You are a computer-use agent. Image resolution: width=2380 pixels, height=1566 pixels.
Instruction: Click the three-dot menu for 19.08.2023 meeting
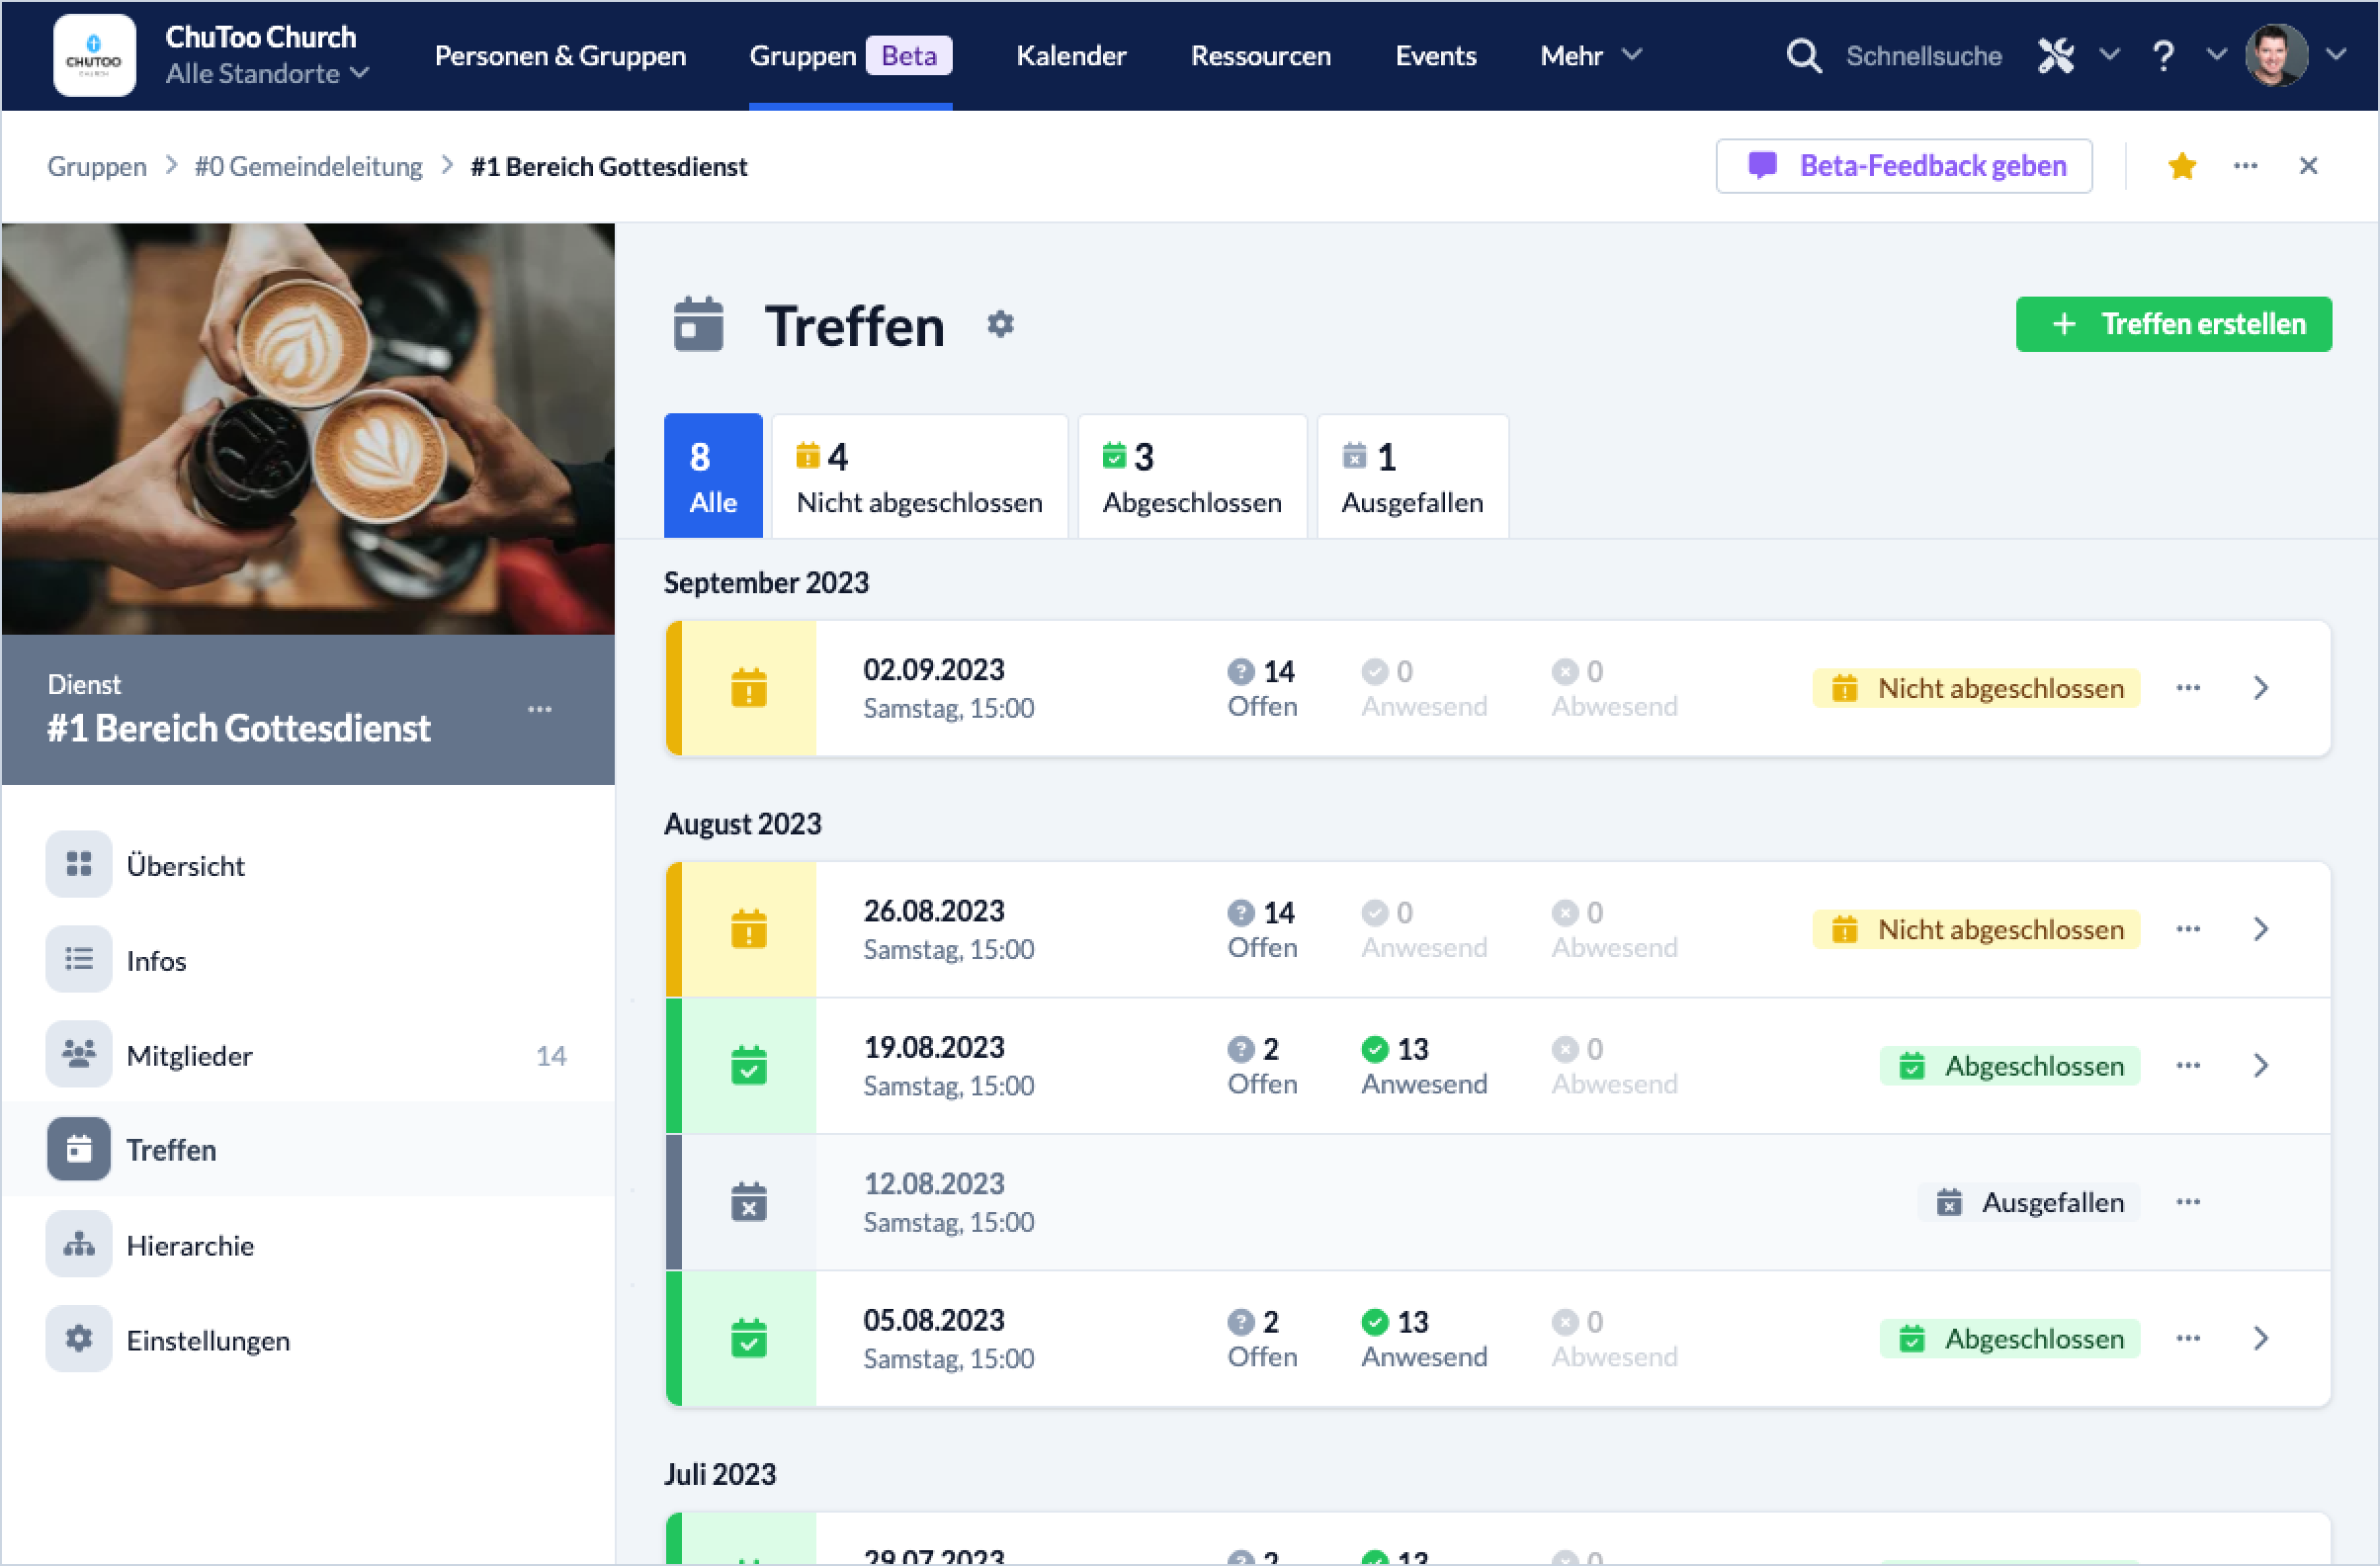coord(2187,1065)
